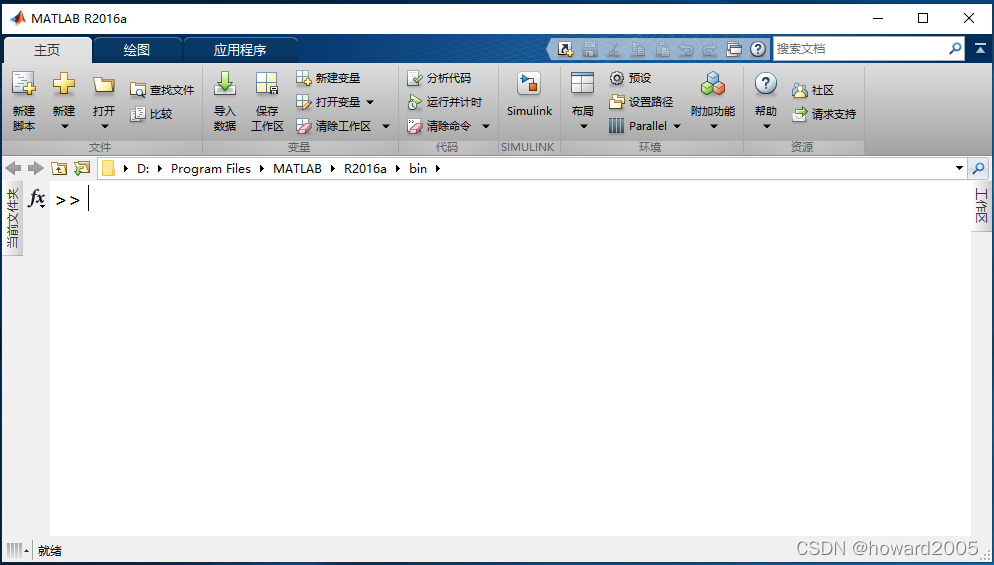Click 运行并计时 (Run and Time)
The width and height of the screenshot is (994, 565).
coord(444,102)
